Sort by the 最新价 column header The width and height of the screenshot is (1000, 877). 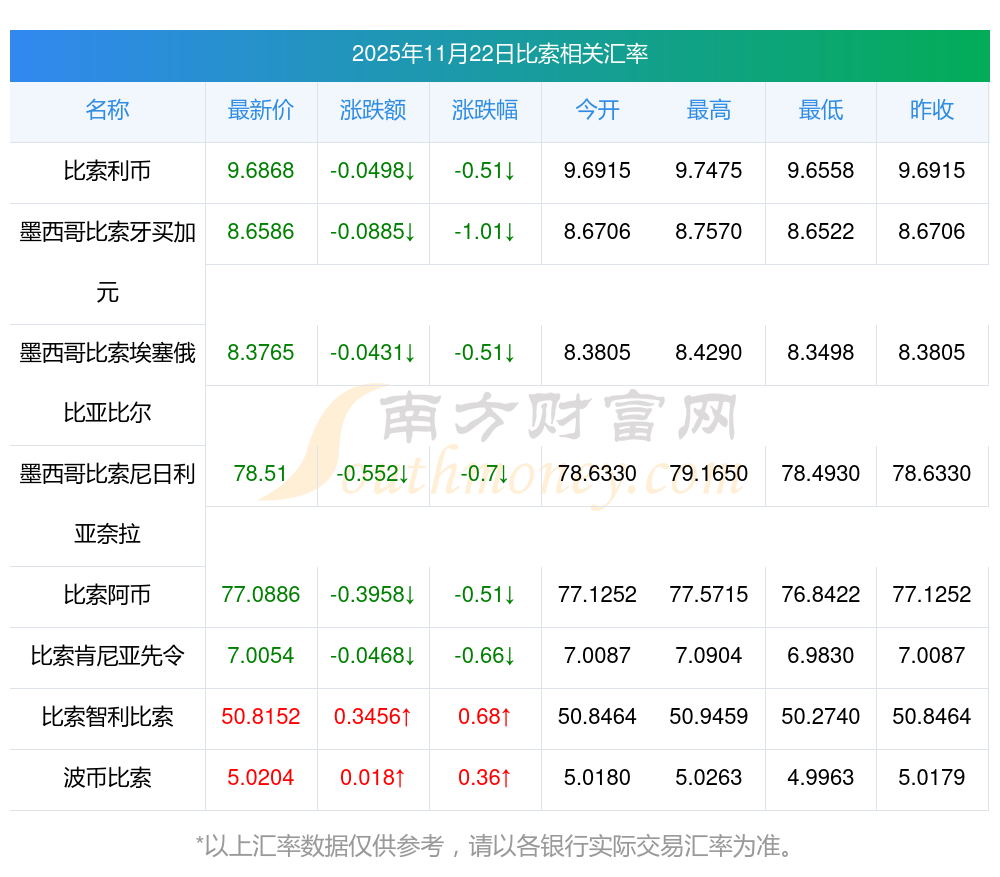261,111
